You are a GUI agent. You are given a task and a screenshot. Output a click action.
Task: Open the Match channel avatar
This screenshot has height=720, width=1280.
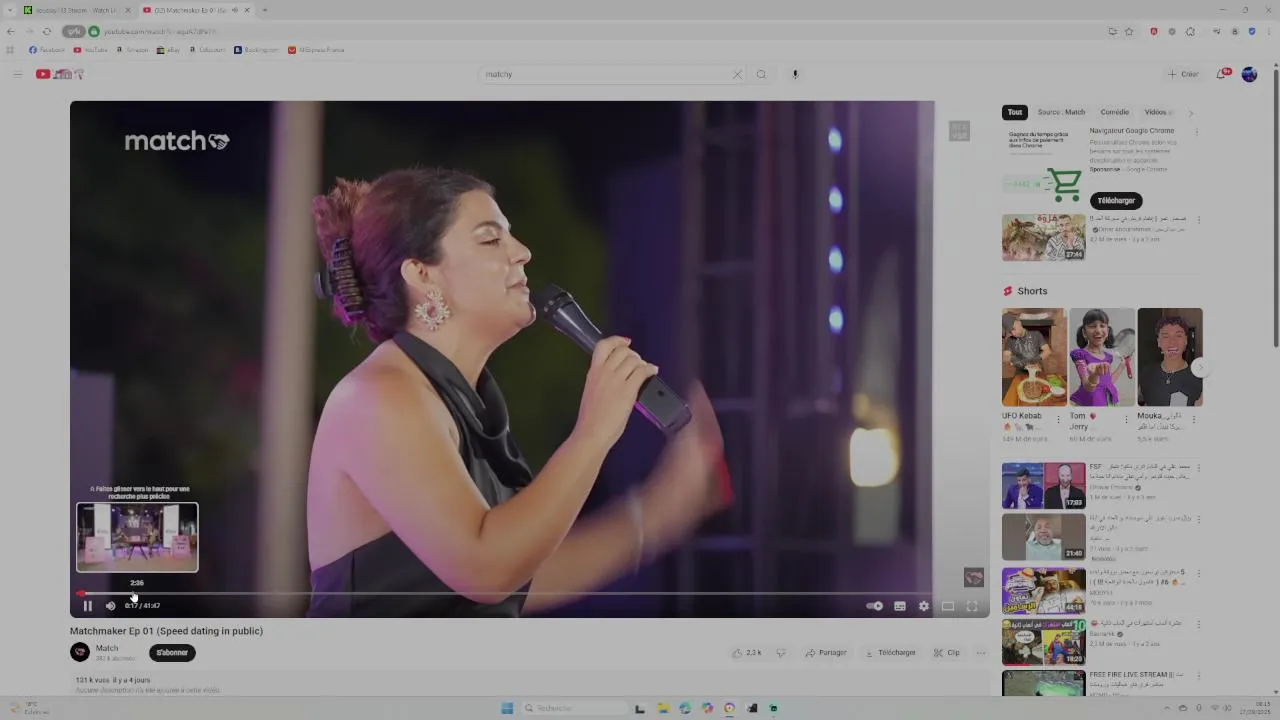point(80,652)
